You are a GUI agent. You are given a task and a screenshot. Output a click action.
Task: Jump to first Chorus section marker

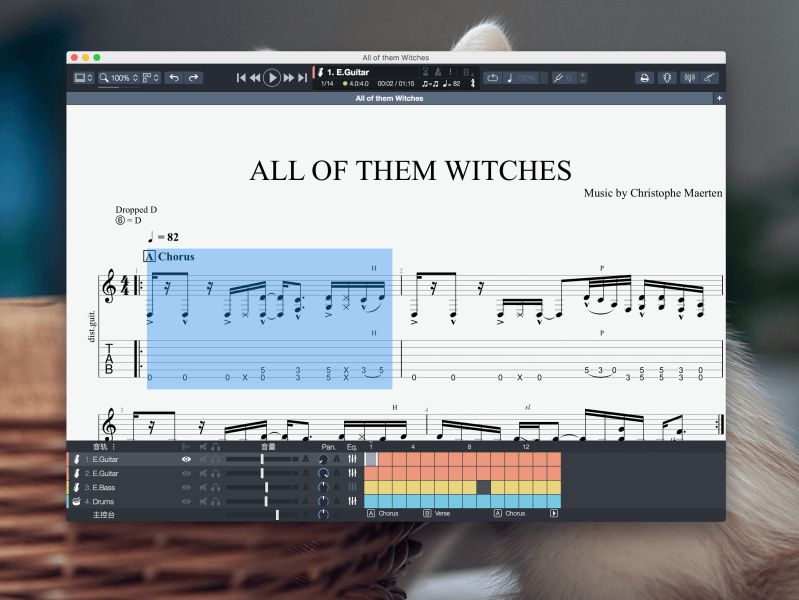tap(383, 513)
